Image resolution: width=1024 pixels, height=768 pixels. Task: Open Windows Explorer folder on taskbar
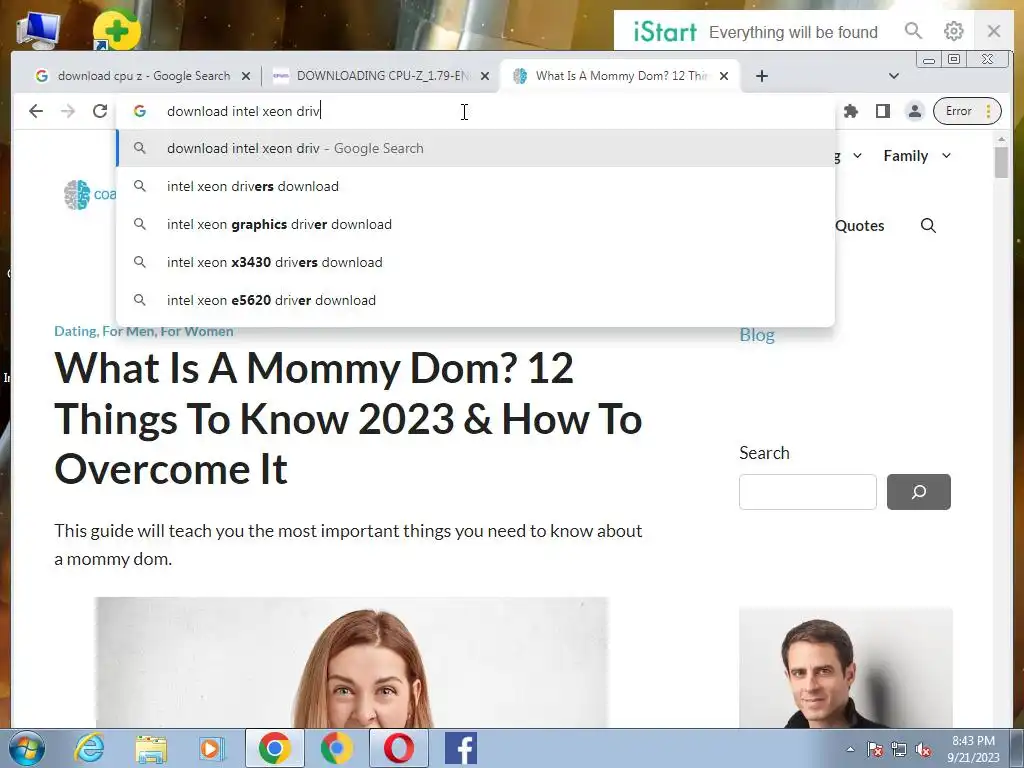(x=151, y=748)
